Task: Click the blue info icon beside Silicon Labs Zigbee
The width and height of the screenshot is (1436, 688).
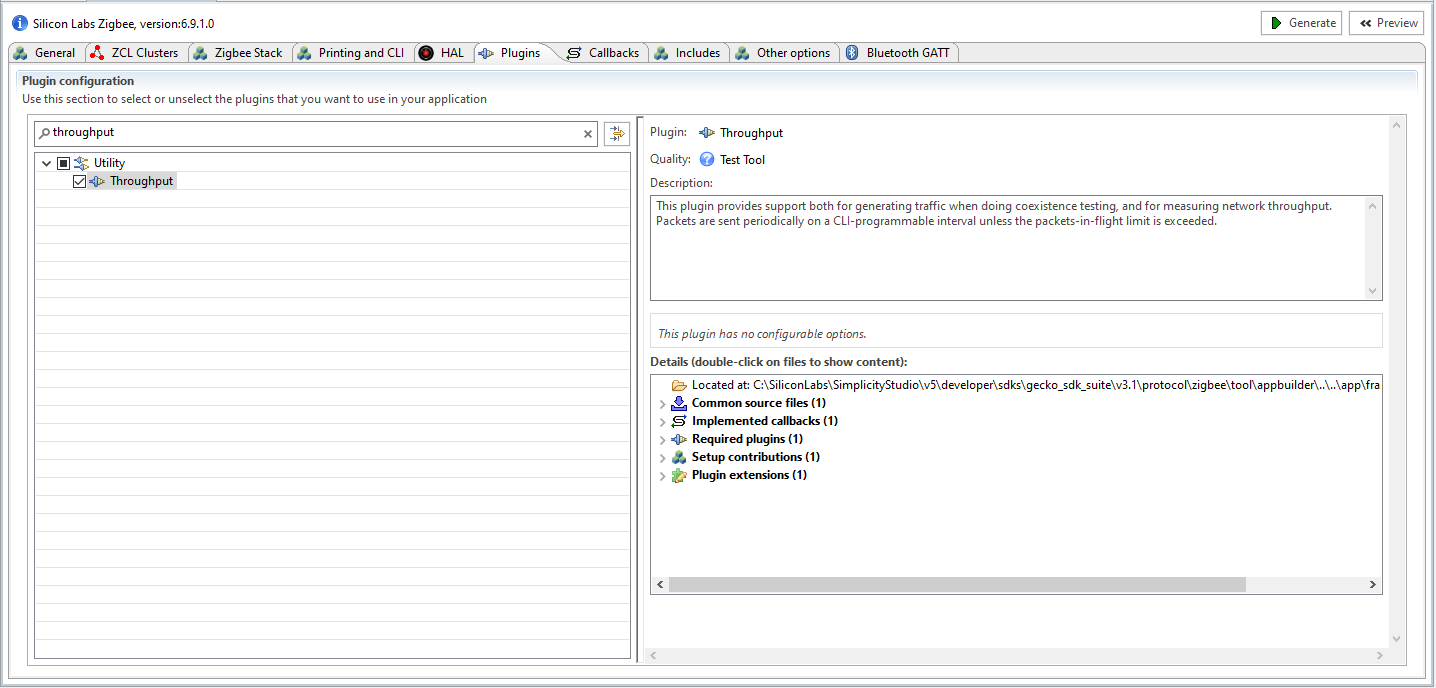Action: pos(20,23)
